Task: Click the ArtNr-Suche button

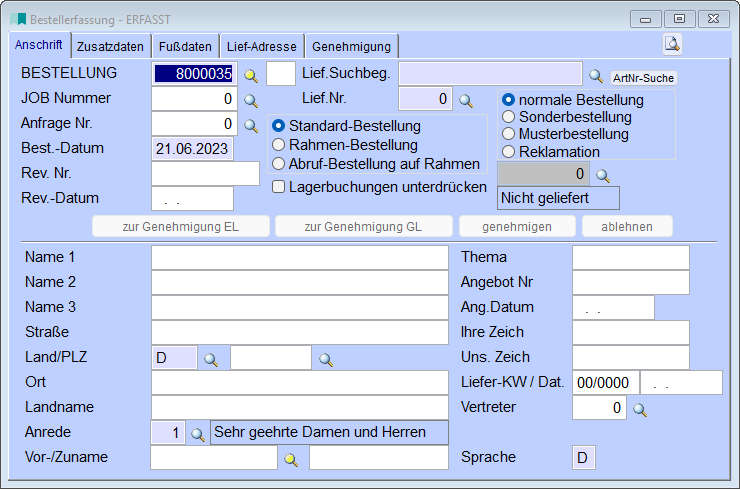Action: coord(643,78)
